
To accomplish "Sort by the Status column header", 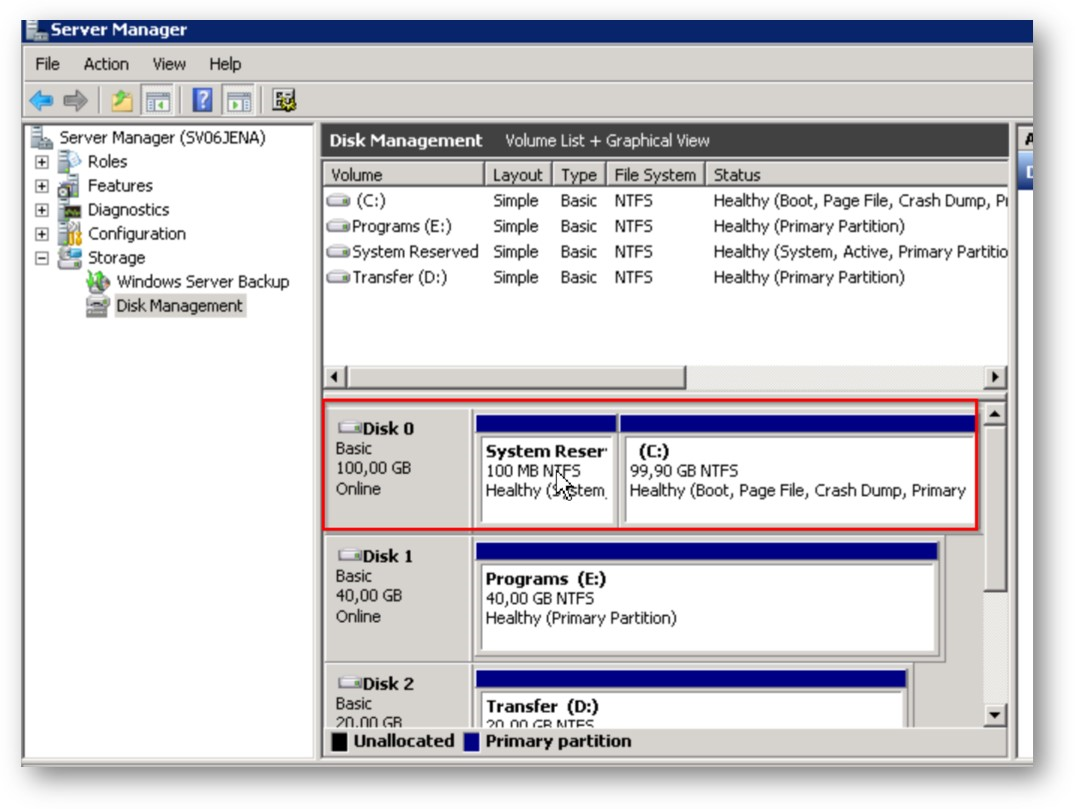I will (x=856, y=174).
